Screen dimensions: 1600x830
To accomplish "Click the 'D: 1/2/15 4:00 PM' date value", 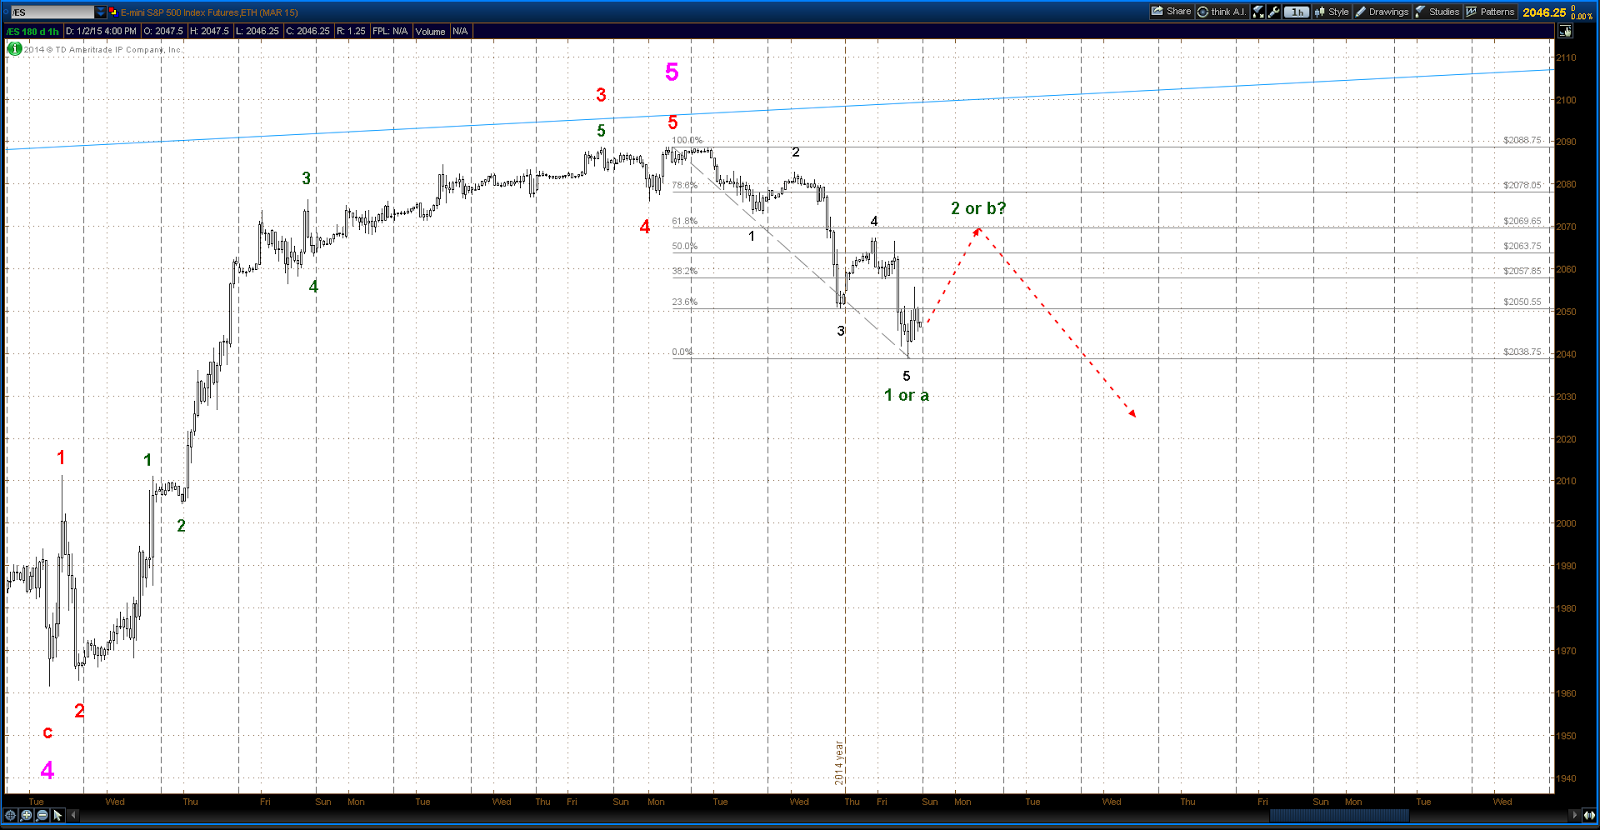I will (101, 31).
